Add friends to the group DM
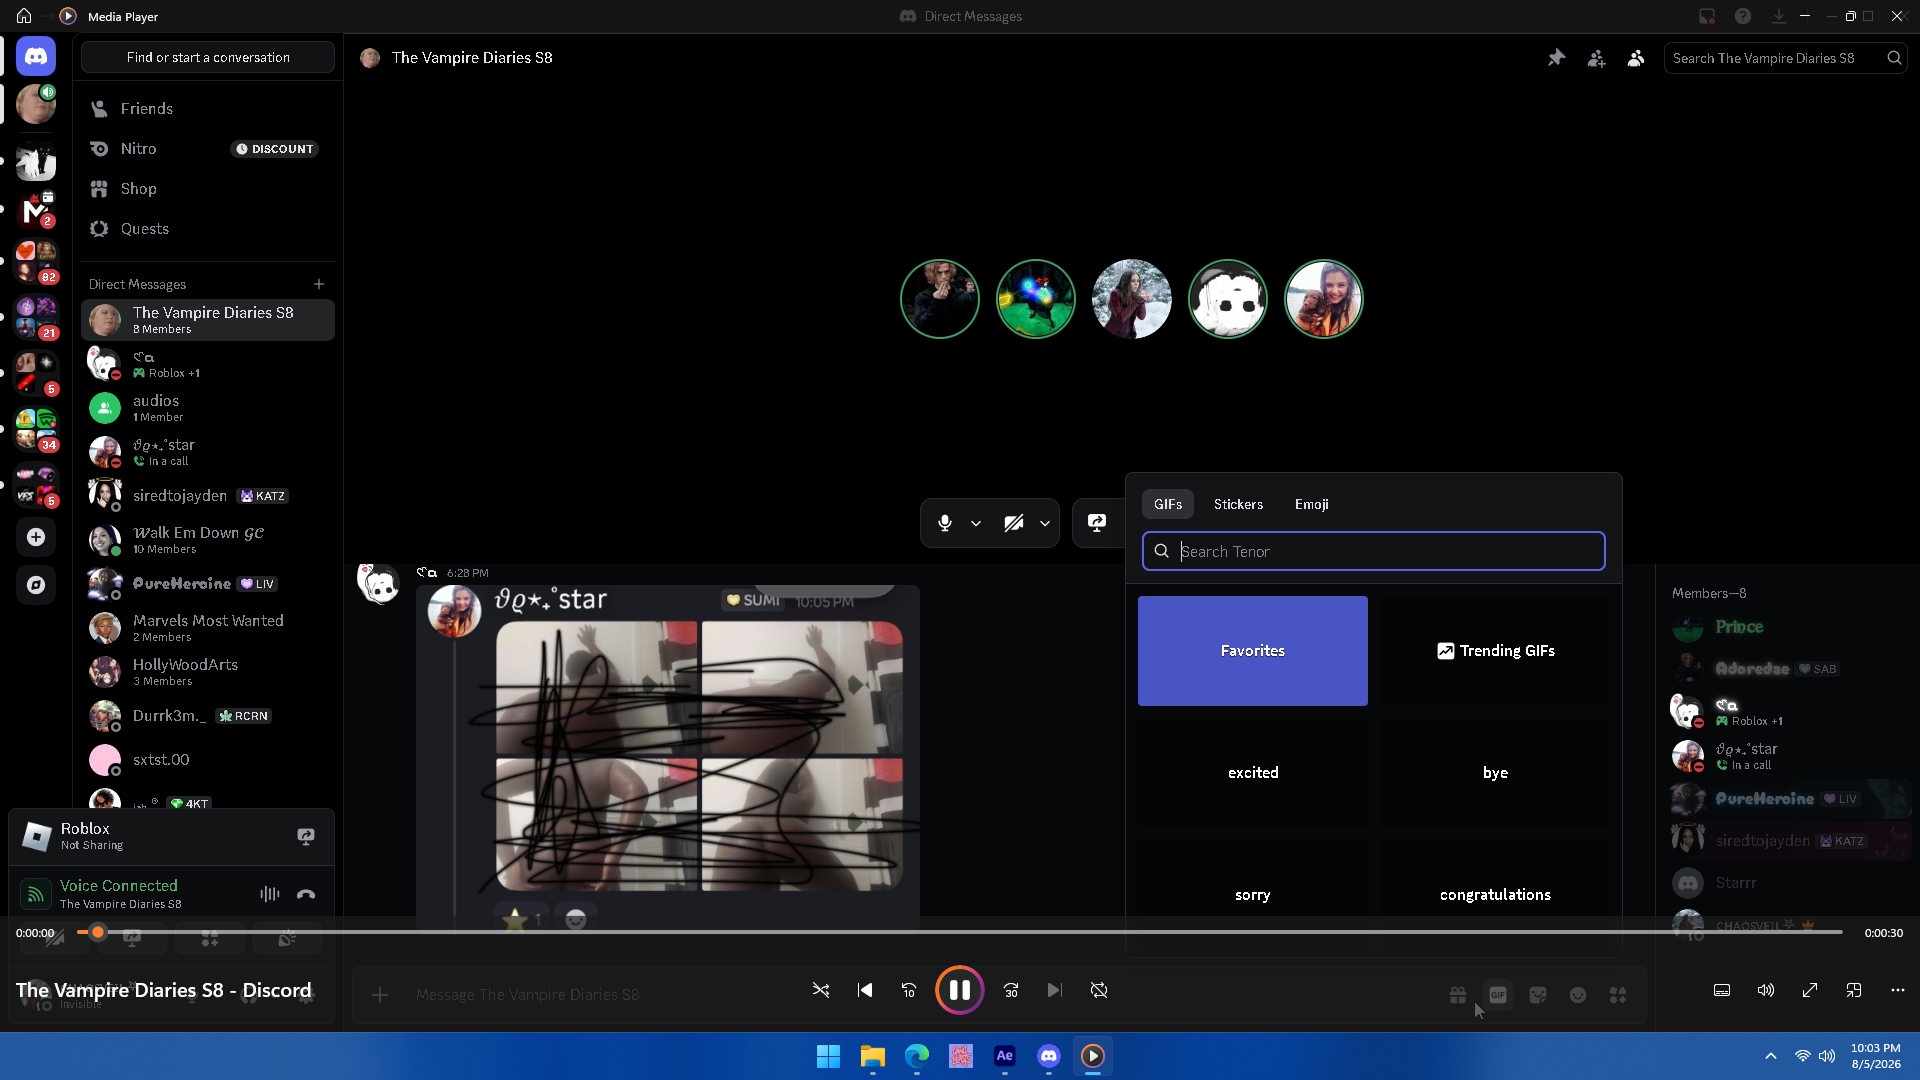Screen dimensions: 1920x1080 [x=1596, y=58]
